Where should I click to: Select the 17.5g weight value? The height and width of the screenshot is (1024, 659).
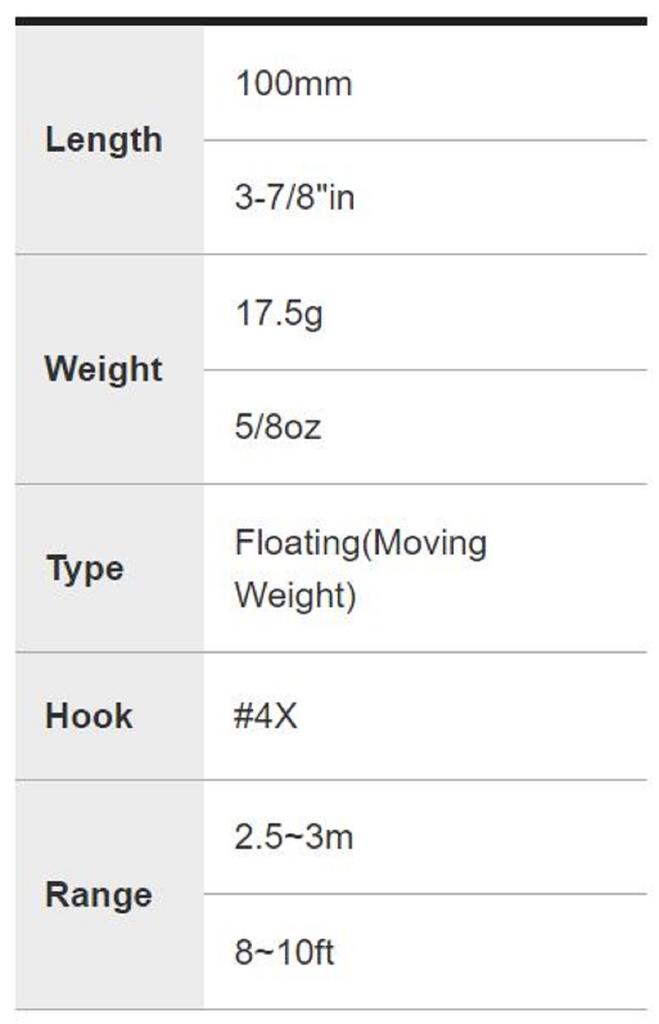279,314
